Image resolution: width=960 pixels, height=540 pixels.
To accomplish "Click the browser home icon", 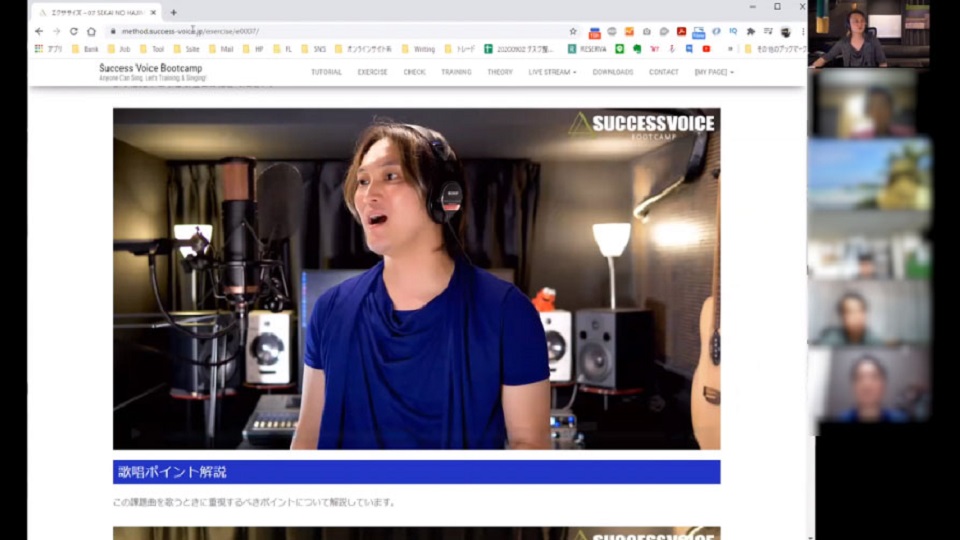I will click(91, 31).
